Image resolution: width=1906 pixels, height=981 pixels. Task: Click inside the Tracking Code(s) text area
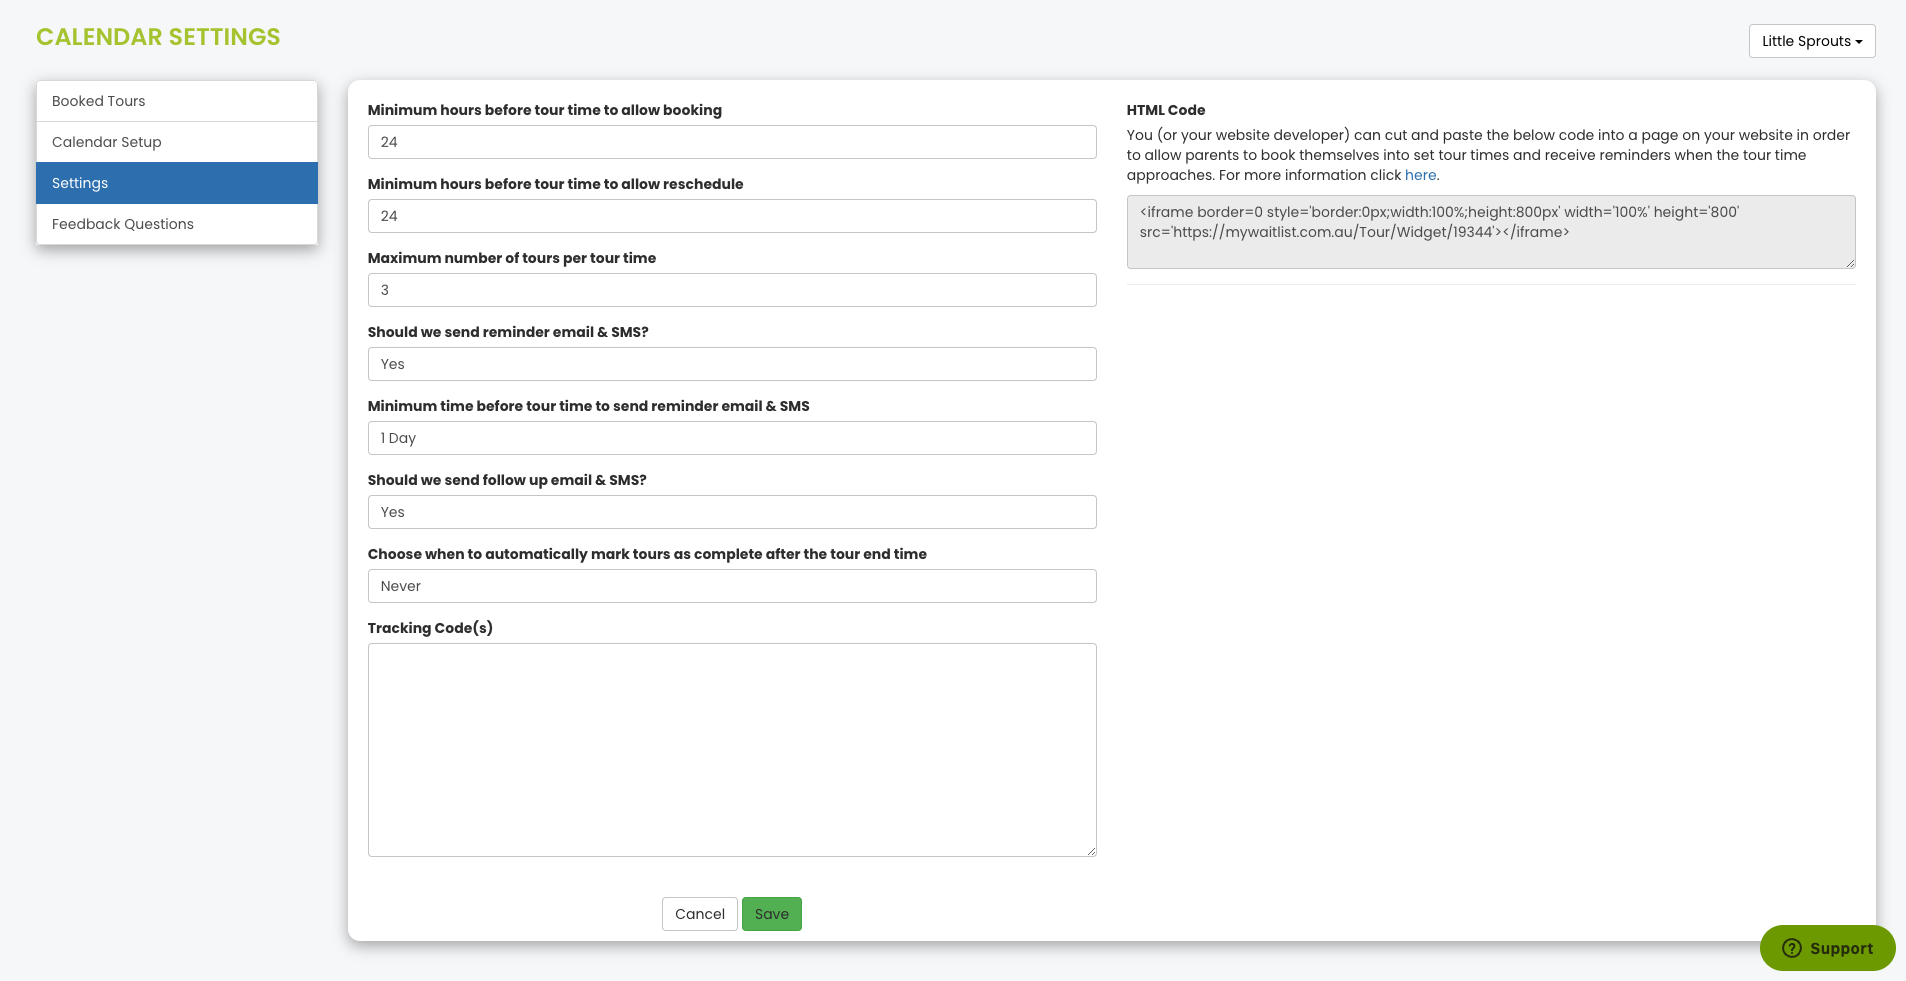732,750
